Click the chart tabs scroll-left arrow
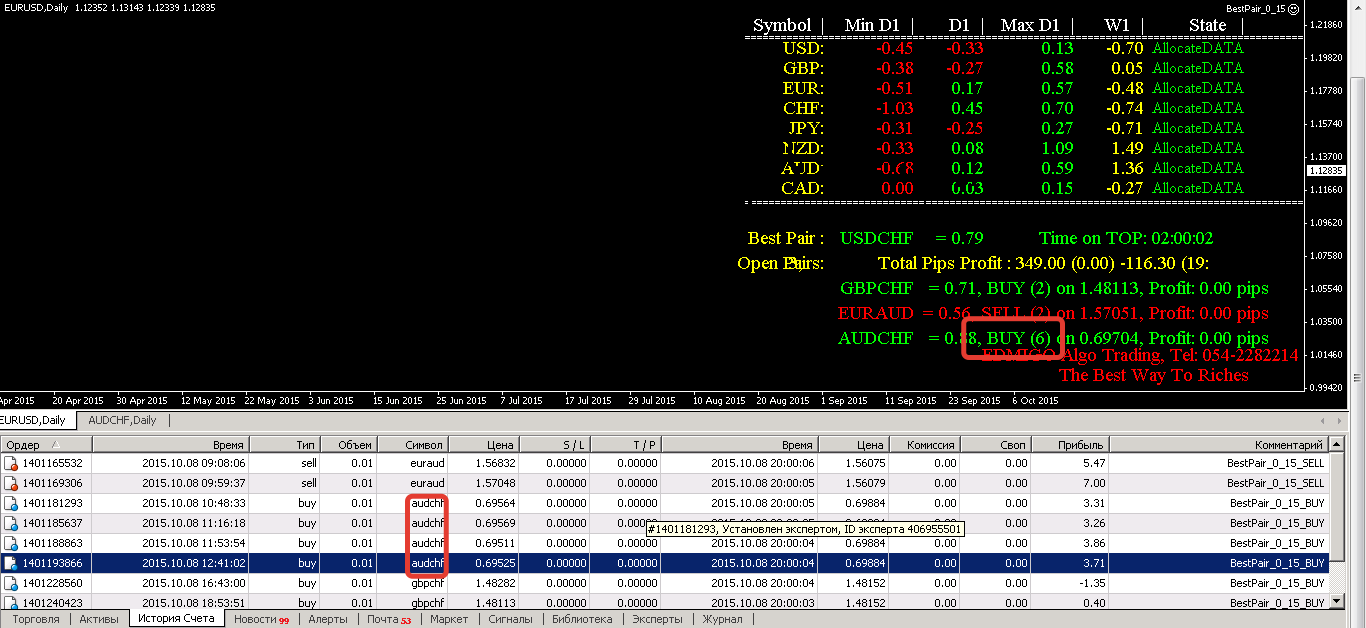 (x=1325, y=421)
